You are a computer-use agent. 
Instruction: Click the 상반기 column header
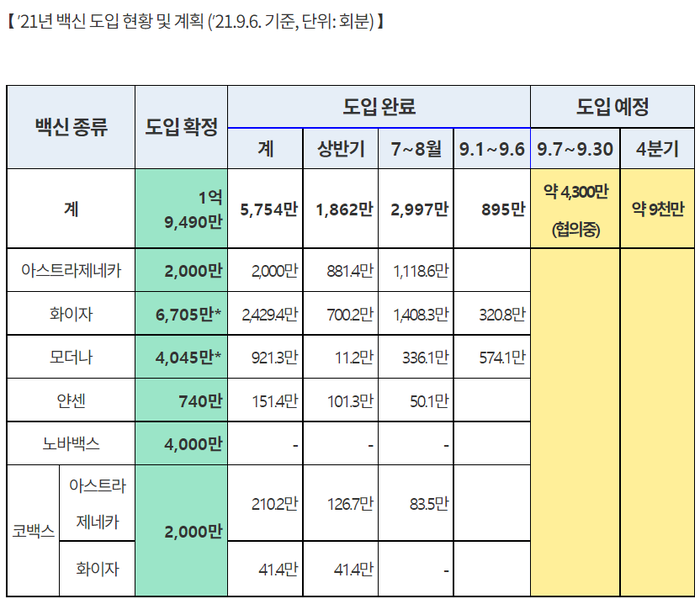click(340, 149)
